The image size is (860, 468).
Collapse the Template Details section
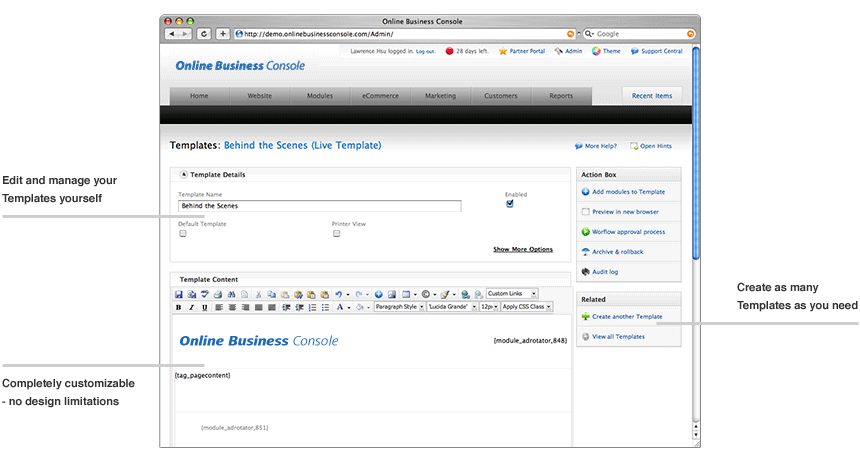pyautogui.click(x=183, y=175)
